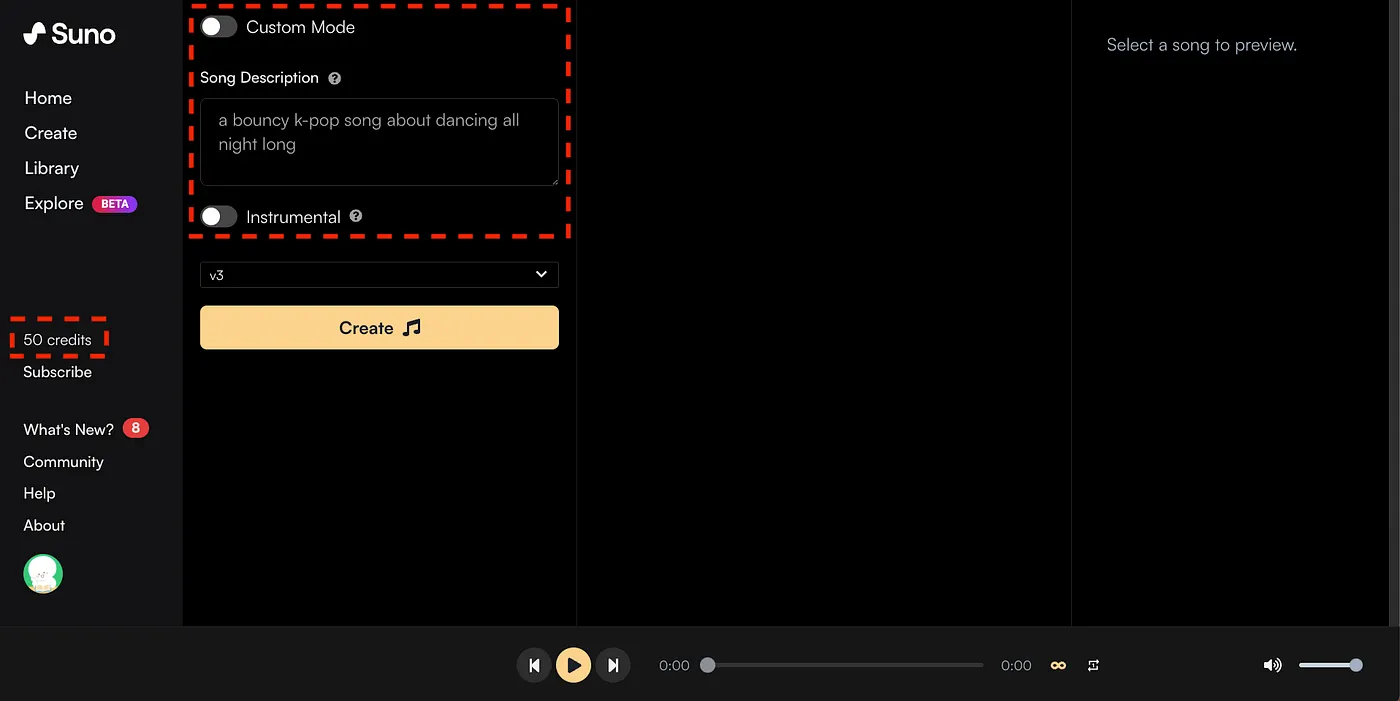Turn on the Instrumental switch
The width and height of the screenshot is (1400, 701).
[219, 216]
